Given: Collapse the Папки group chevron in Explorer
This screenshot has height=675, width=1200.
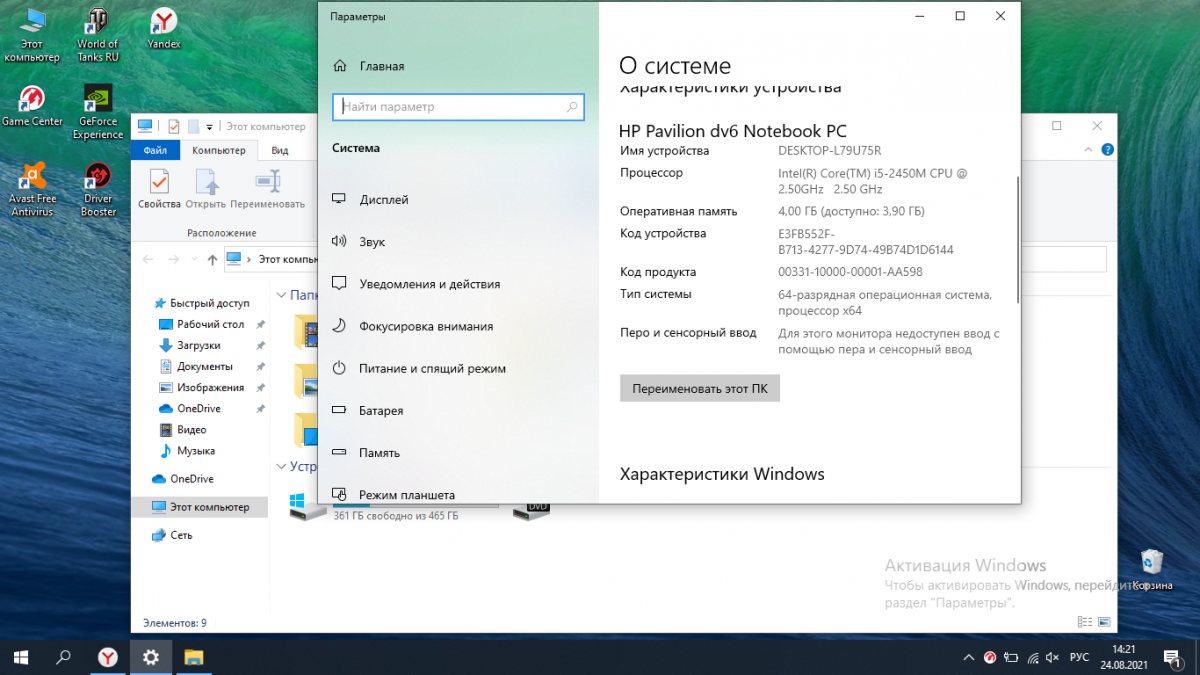Looking at the screenshot, I should pyautogui.click(x=281, y=296).
